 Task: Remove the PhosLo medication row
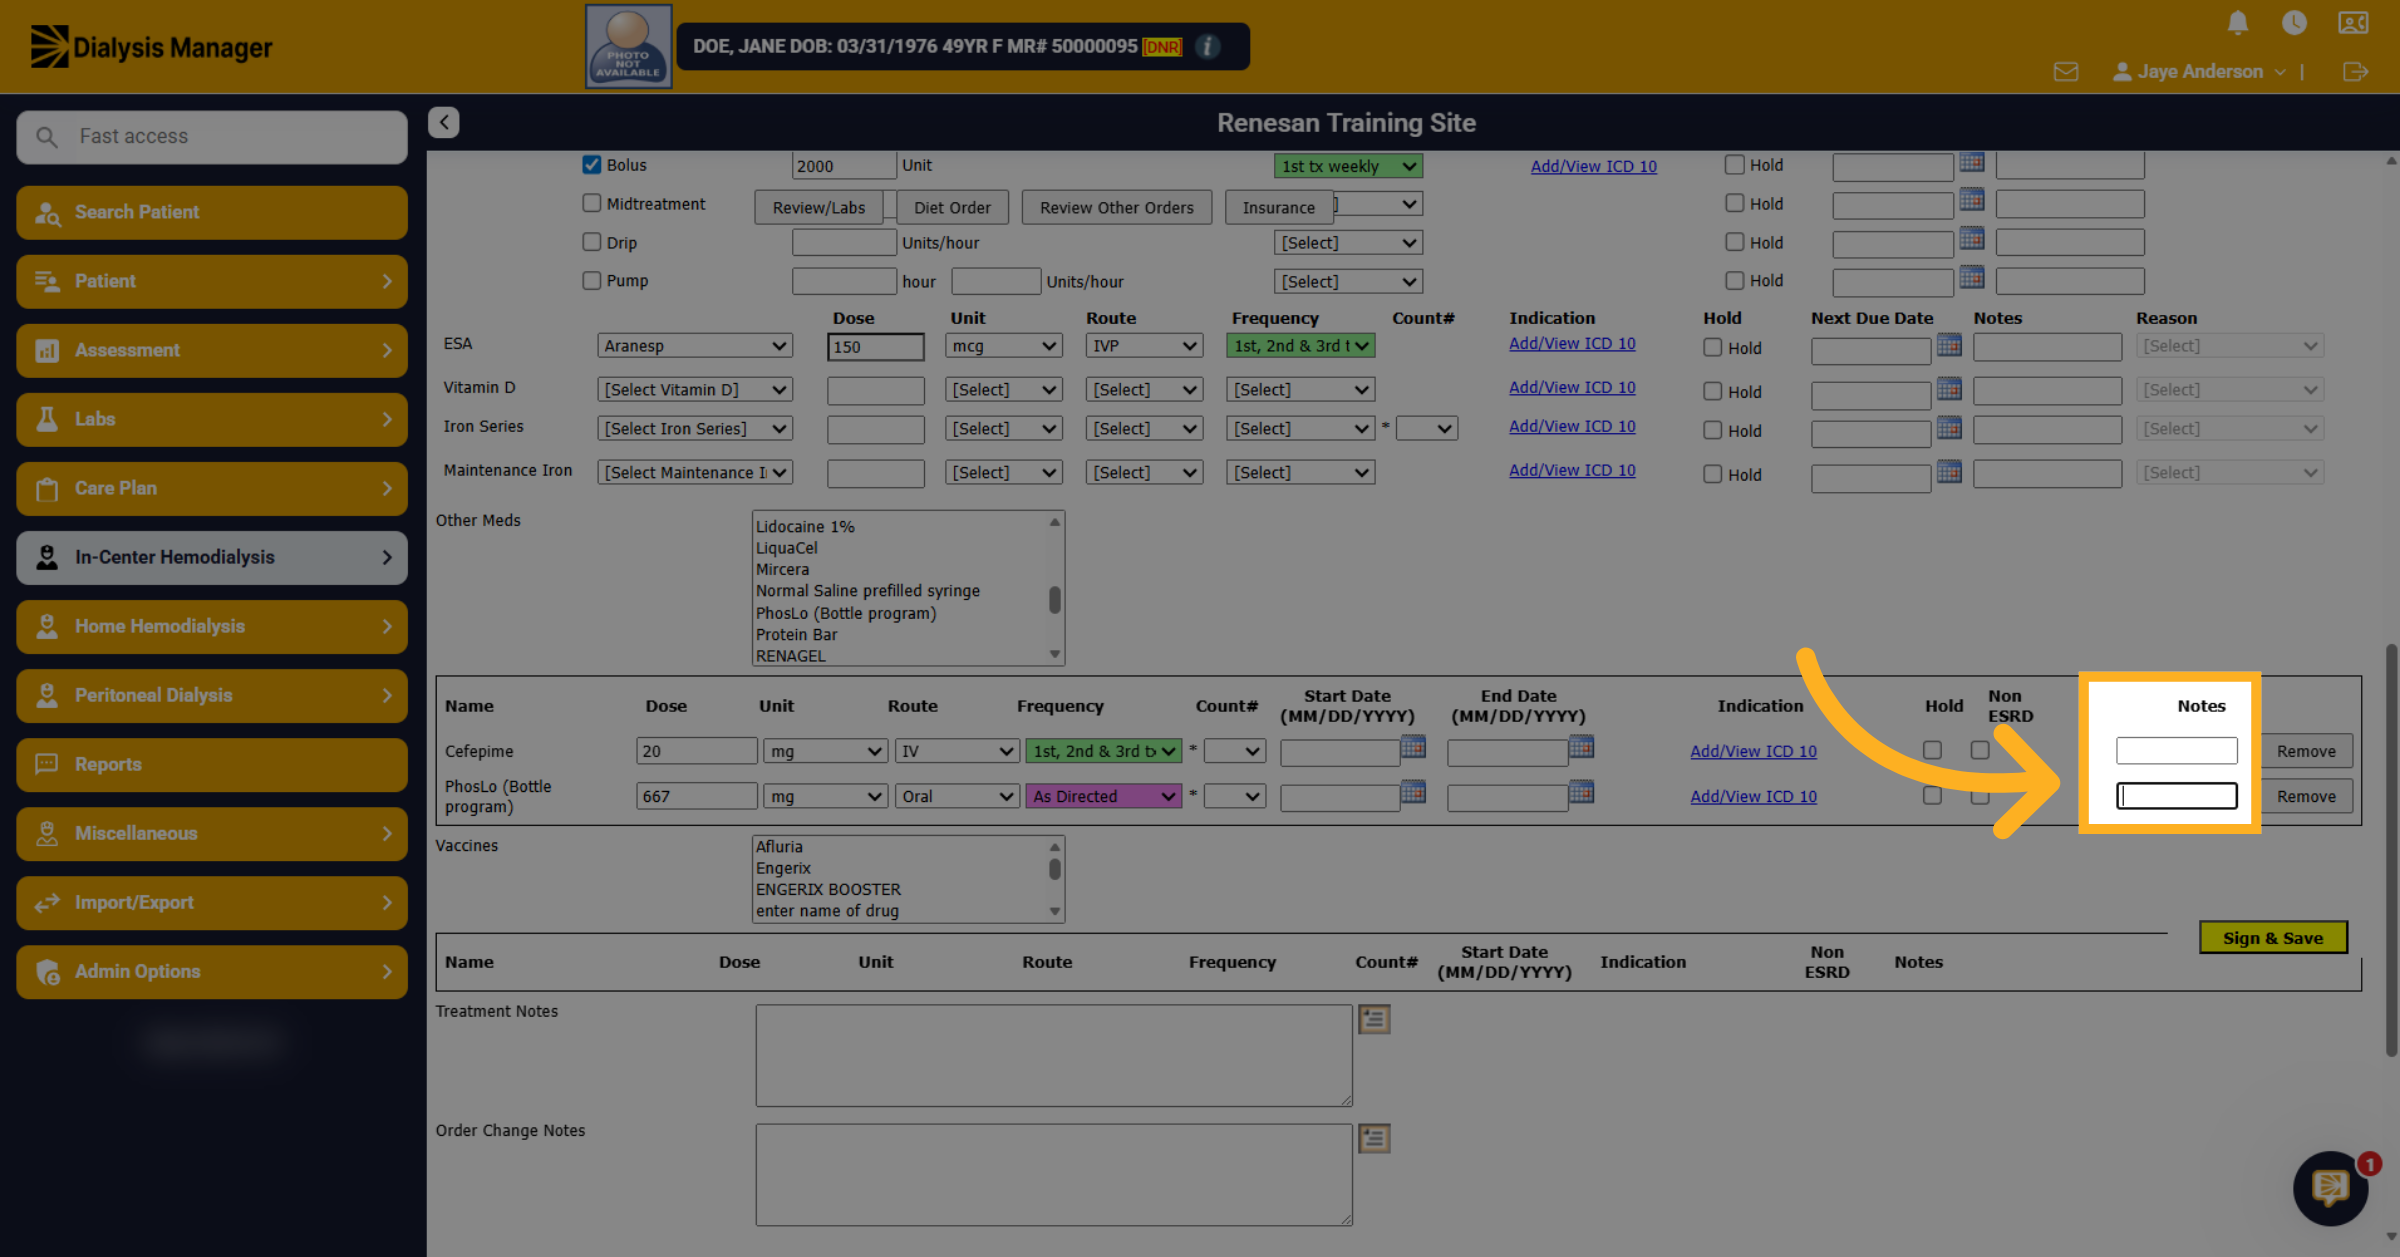tap(2306, 796)
